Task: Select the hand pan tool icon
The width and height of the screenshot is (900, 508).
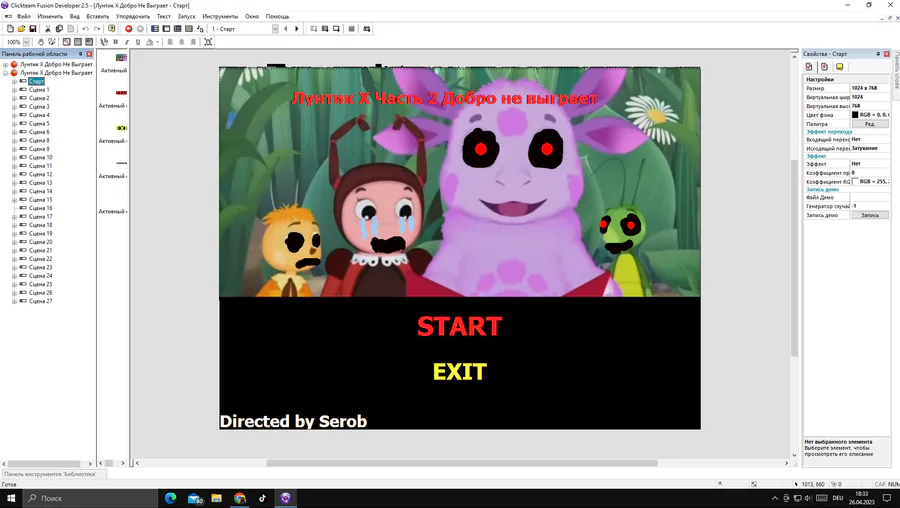Action: point(41,42)
